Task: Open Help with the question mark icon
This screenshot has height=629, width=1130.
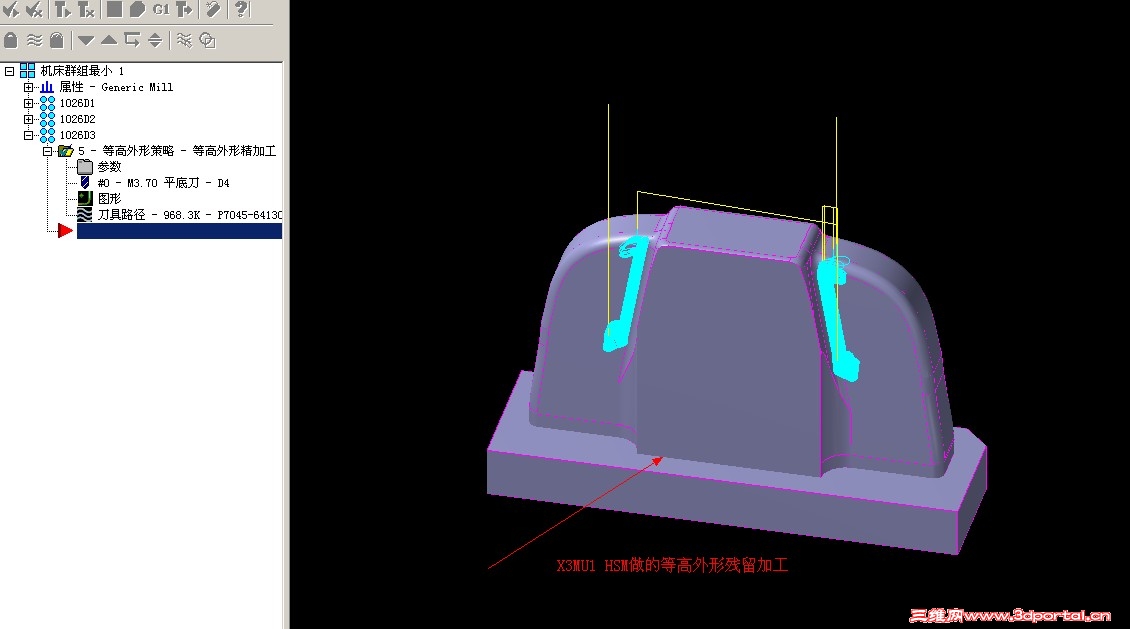Action: (x=241, y=9)
